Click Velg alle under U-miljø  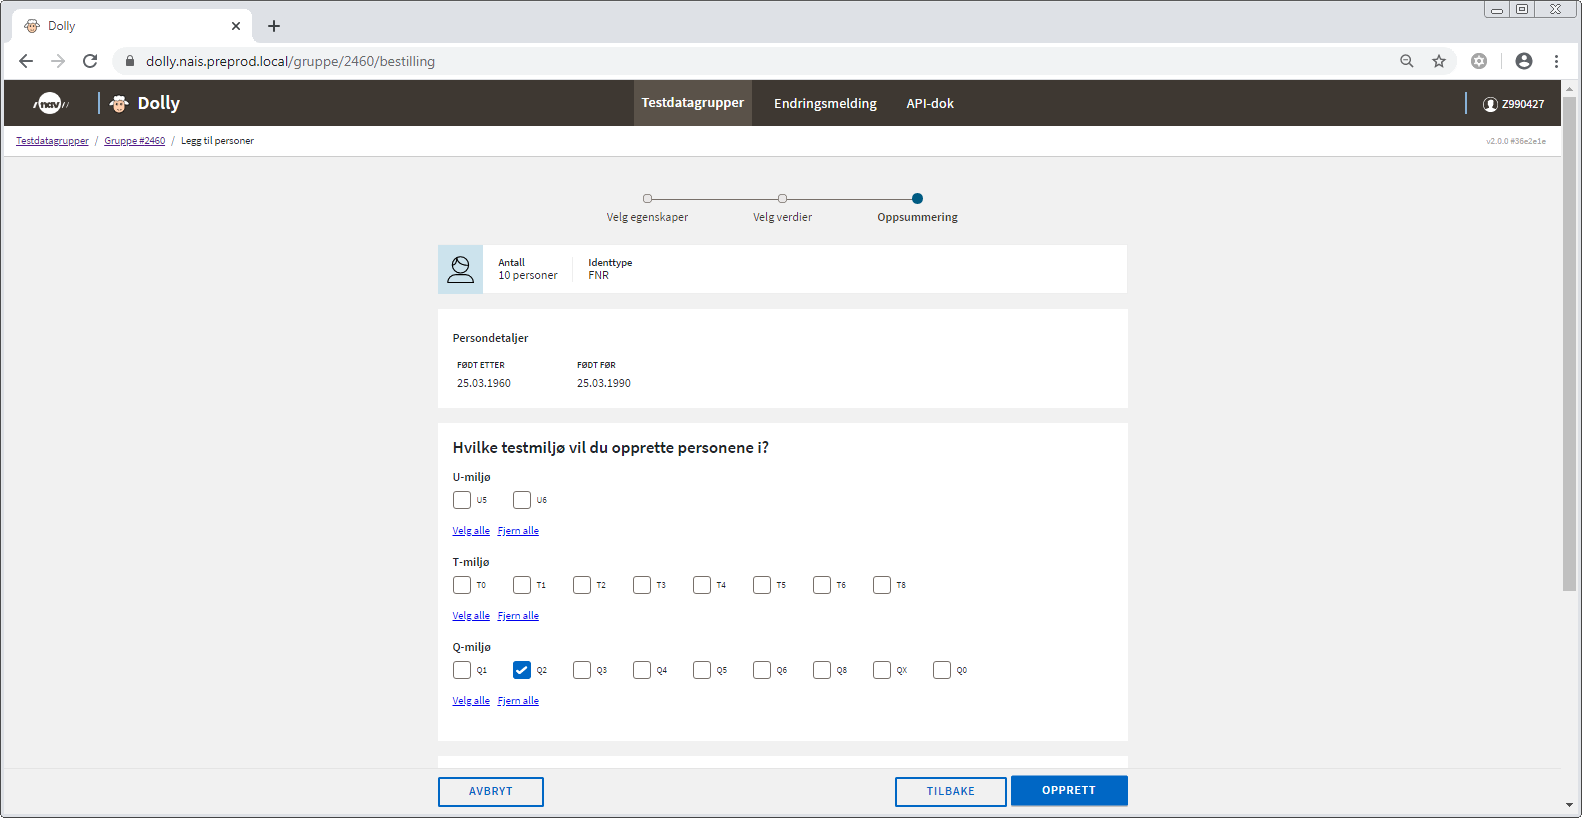(471, 531)
